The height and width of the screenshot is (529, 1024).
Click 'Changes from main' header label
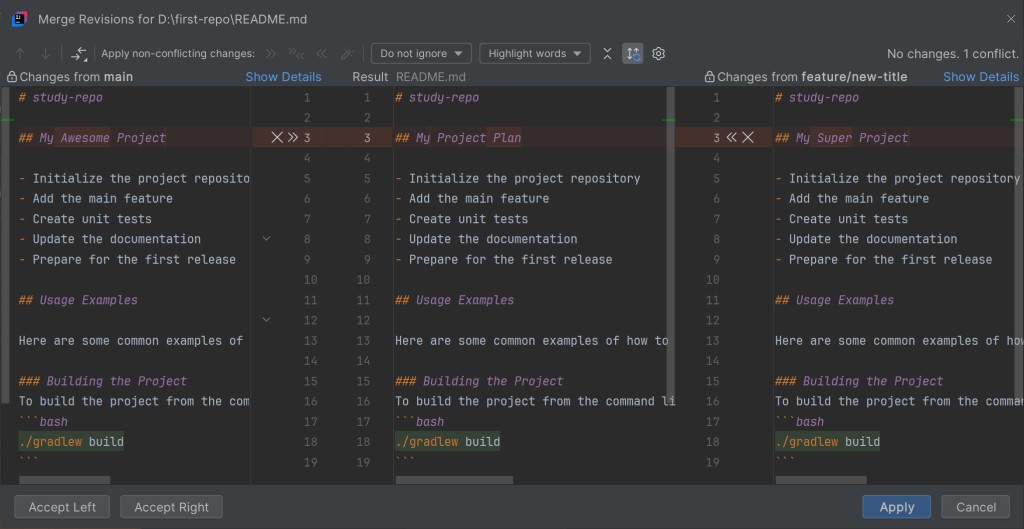tap(76, 77)
